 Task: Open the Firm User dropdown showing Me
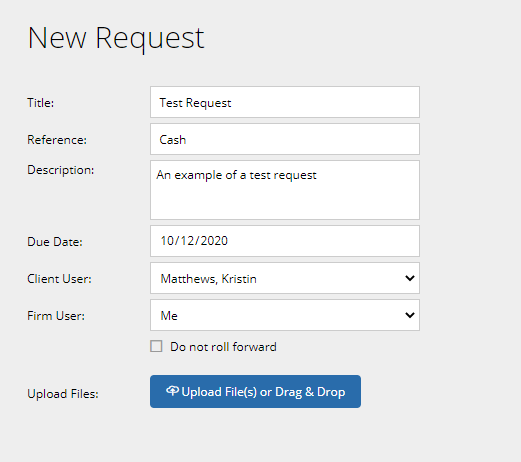point(285,315)
